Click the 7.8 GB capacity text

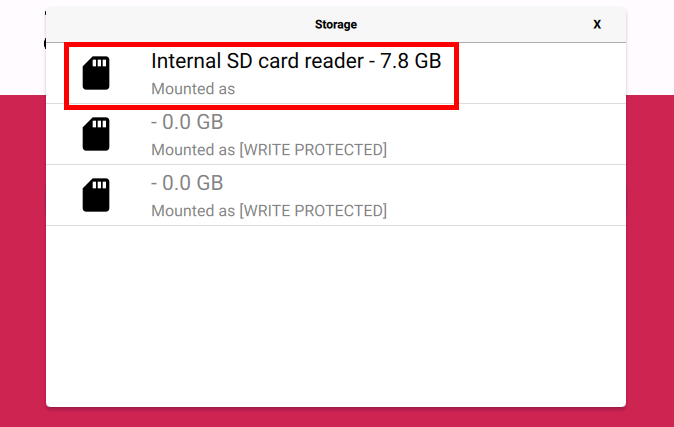pos(410,60)
